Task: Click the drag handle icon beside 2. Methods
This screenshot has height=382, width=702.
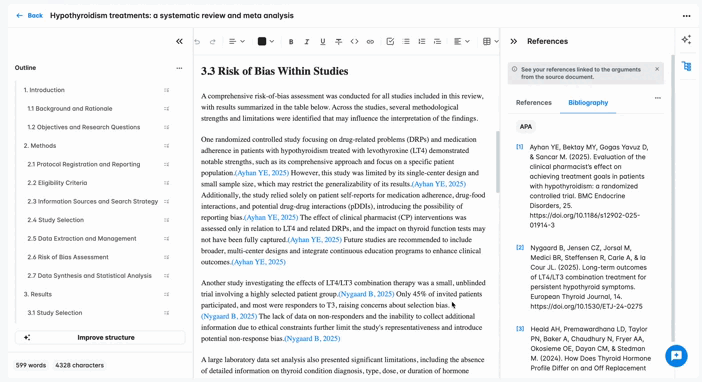Action: tap(167, 146)
